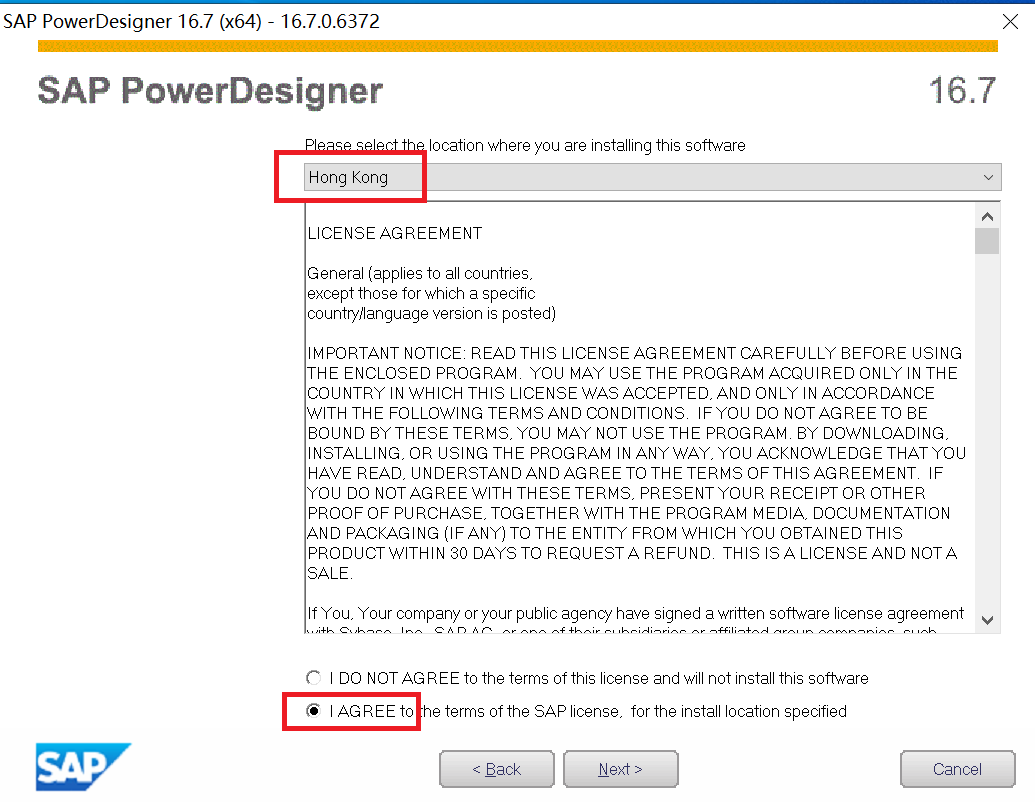Viewport: 1035px width, 802px height.
Task: Expand the combo box showing Hong Kong
Action: tap(650, 177)
